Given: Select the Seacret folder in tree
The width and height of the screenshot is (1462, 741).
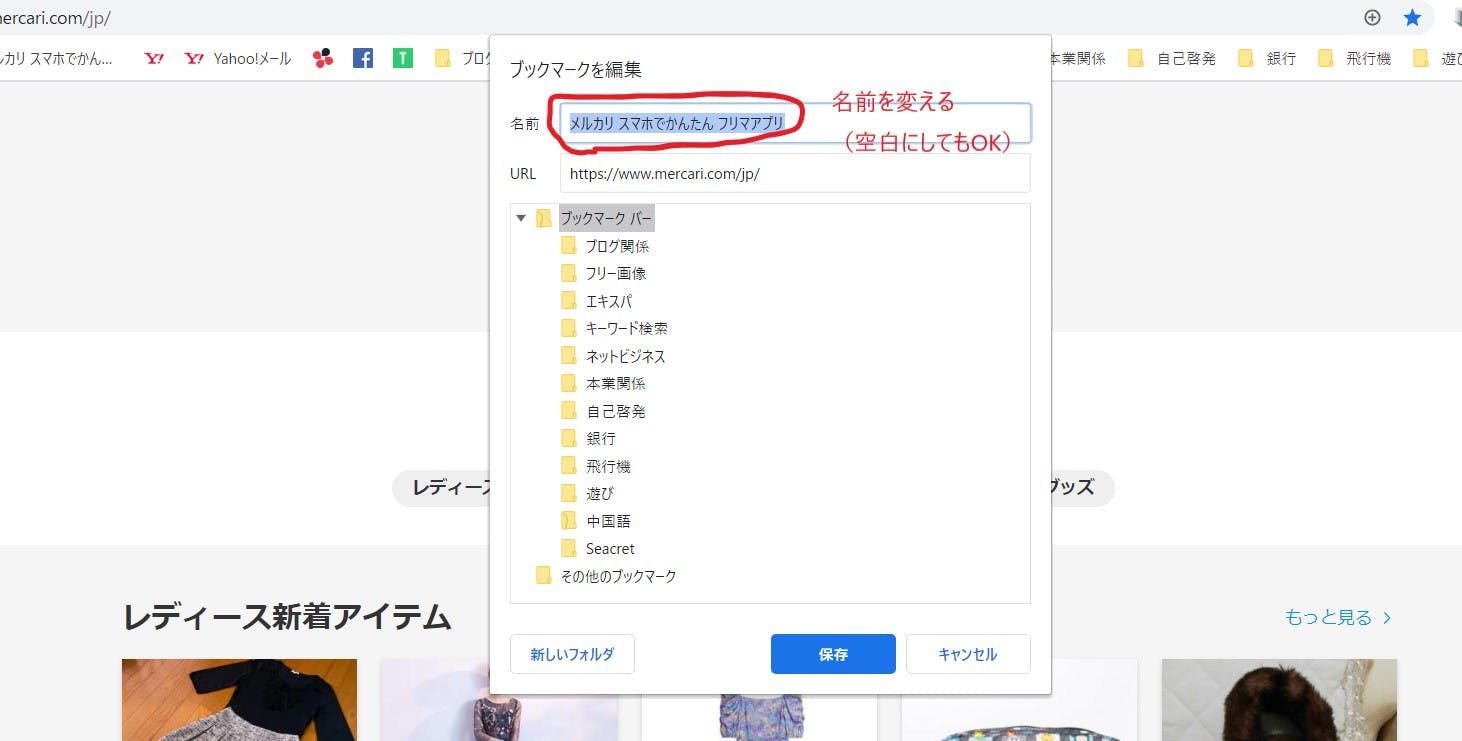Looking at the screenshot, I should (x=609, y=549).
